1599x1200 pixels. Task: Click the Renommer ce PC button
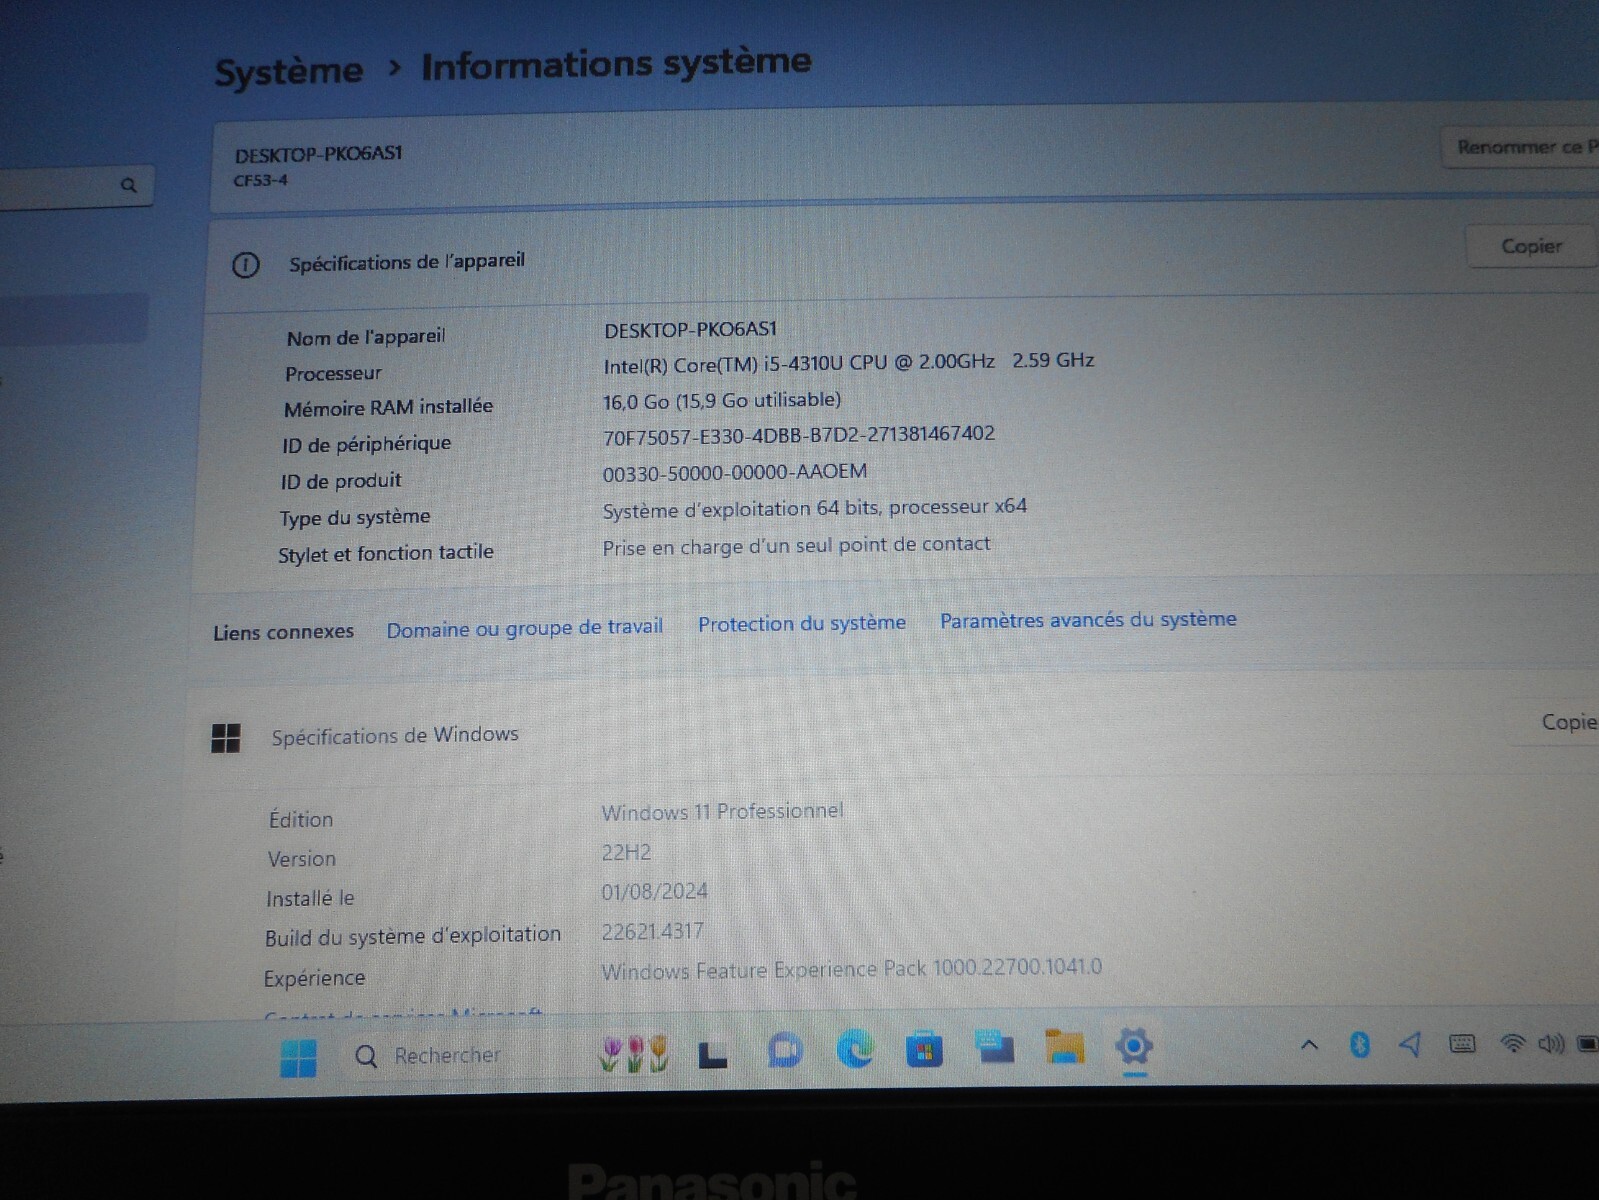[1521, 147]
